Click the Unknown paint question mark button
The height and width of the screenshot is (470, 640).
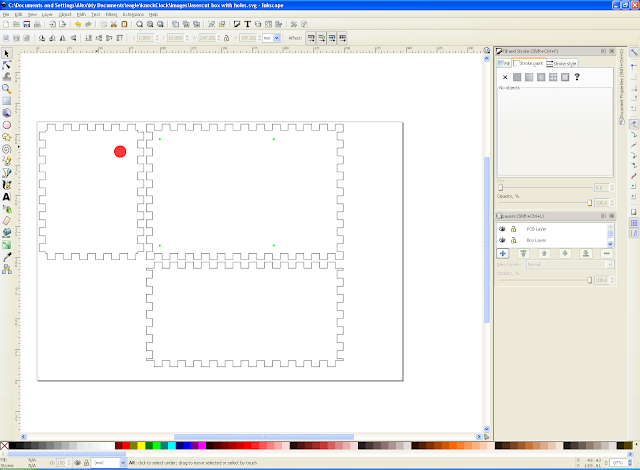pos(577,77)
